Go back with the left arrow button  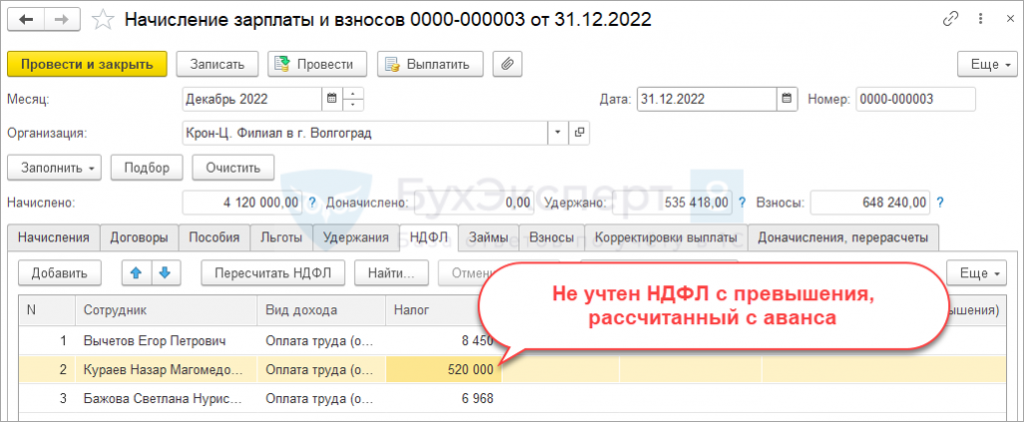click(x=26, y=20)
